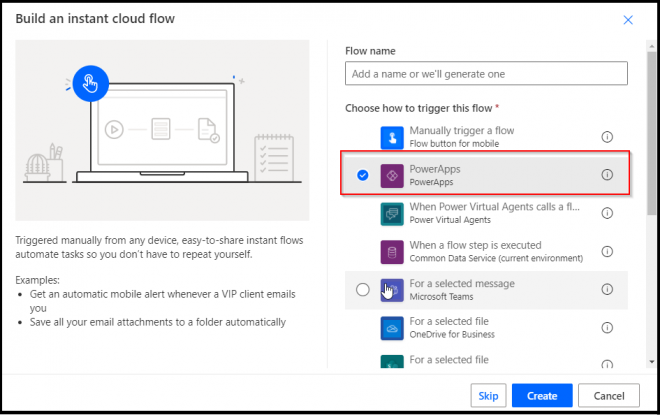
Task: Click the trigger list scrollbar up arrow
Action: [x=652, y=46]
